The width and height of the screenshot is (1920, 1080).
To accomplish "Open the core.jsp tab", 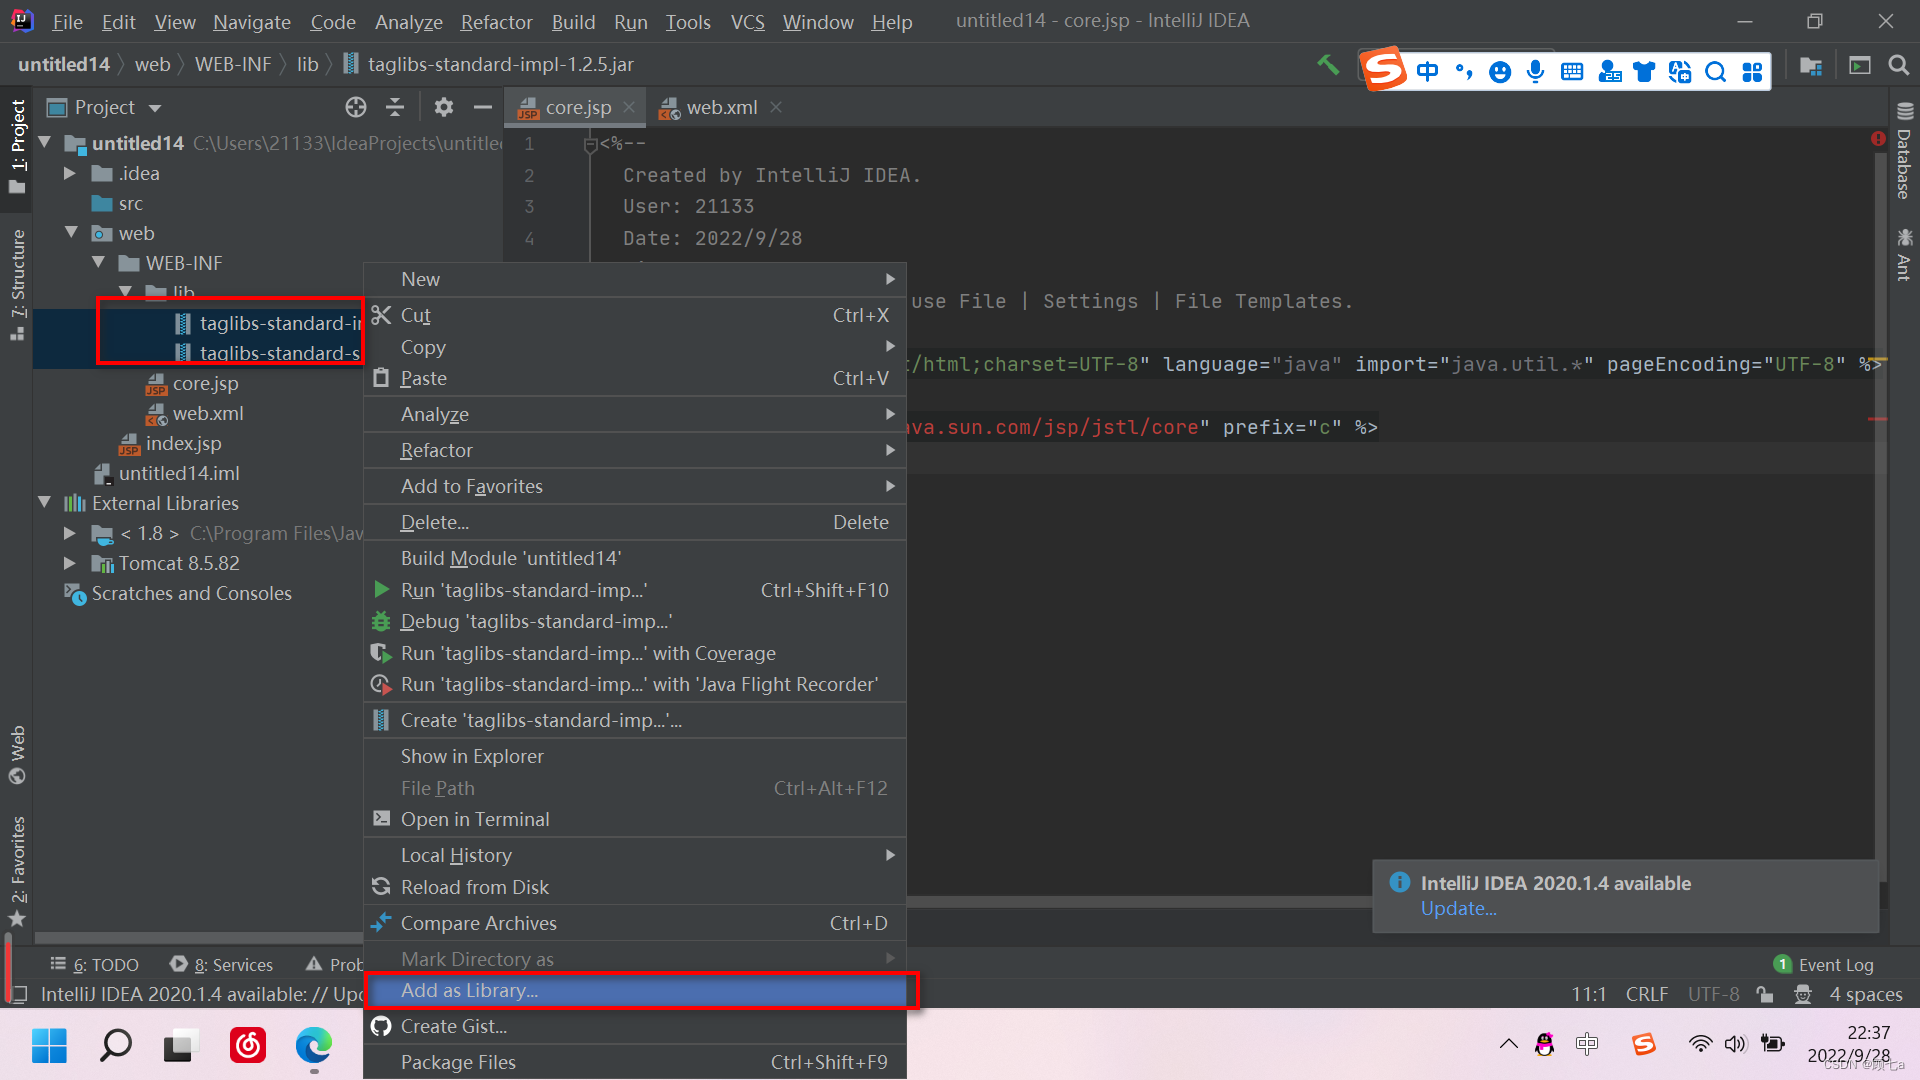I will click(576, 107).
